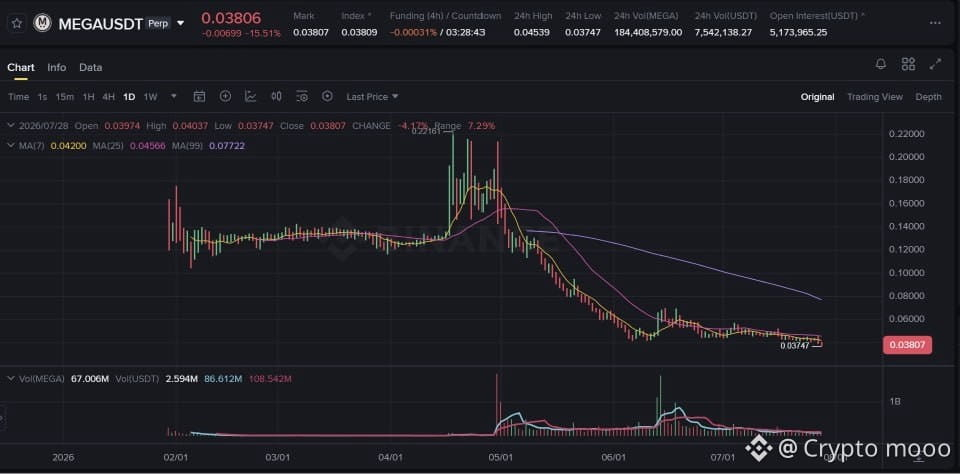960x474 pixels.
Task: Open the price alert bell icon
Action: (x=881, y=64)
